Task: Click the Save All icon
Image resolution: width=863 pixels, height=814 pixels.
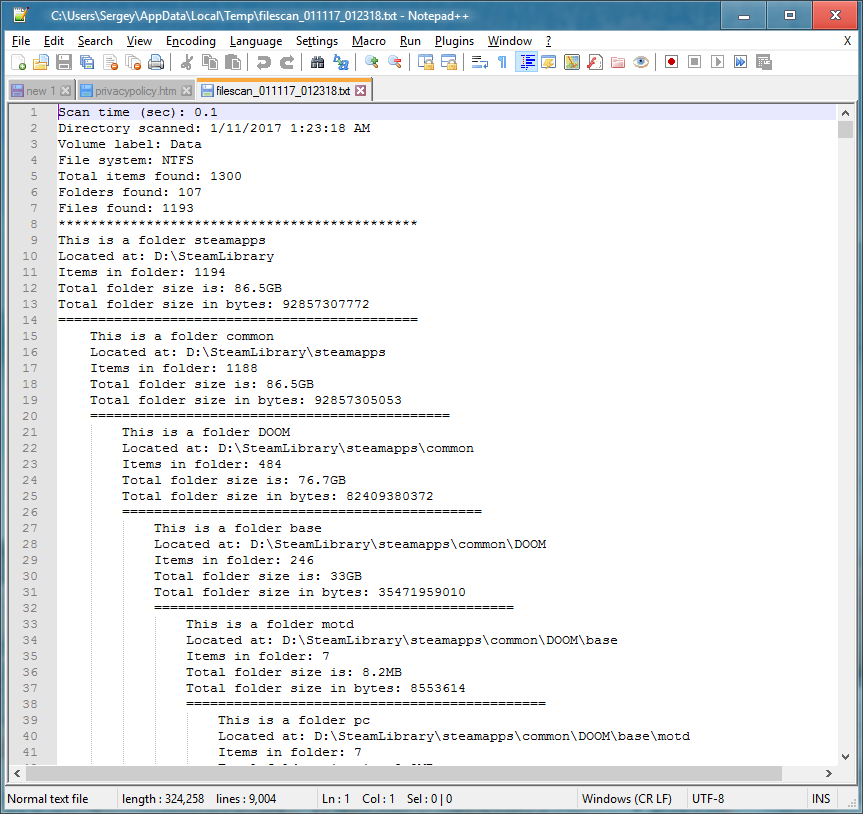Action: 87,62
